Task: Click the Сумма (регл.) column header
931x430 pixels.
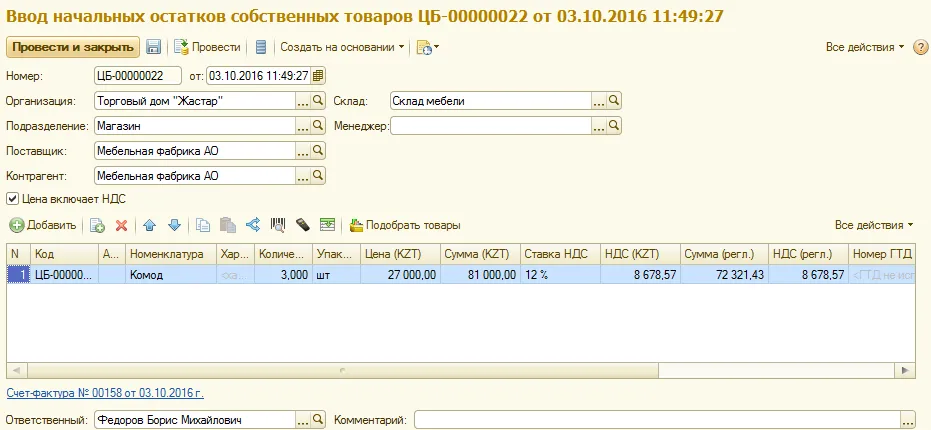Action: pos(724,254)
